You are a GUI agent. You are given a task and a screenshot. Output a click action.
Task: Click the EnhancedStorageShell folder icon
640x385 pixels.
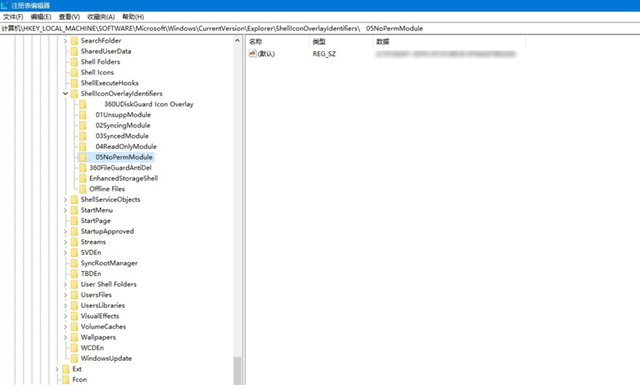tap(82, 178)
